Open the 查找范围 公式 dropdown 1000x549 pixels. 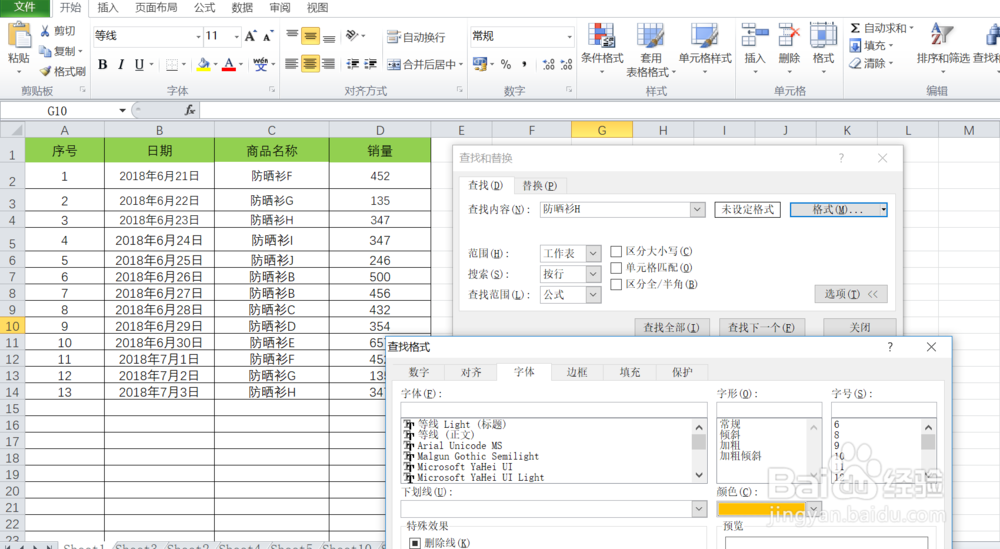(593, 295)
